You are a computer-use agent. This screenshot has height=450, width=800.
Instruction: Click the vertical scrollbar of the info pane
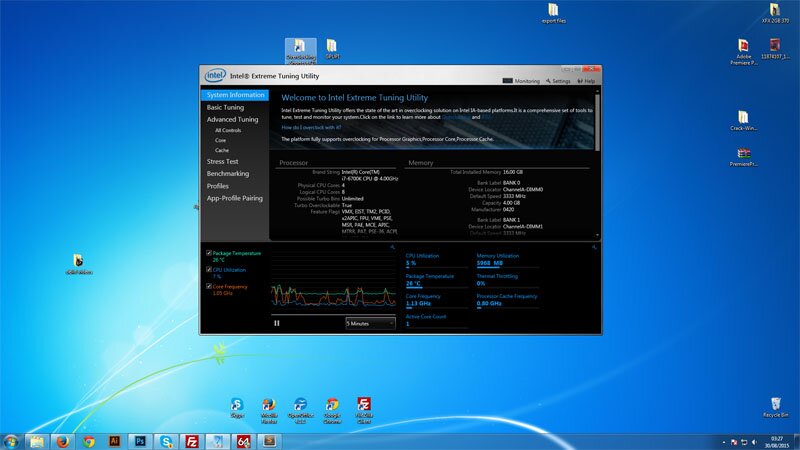(x=597, y=122)
